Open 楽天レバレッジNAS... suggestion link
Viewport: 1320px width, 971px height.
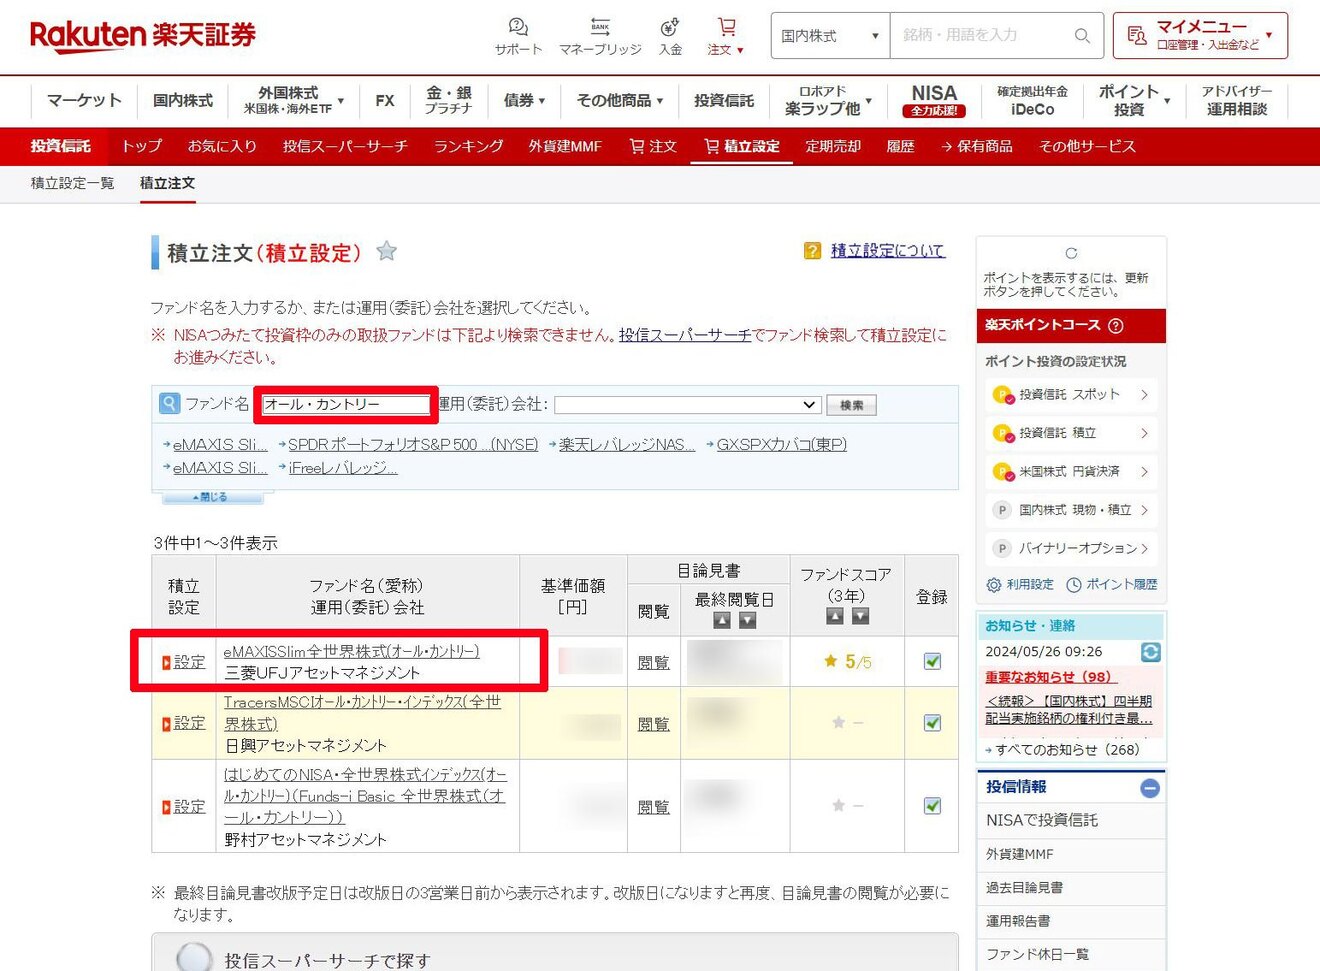pos(627,445)
